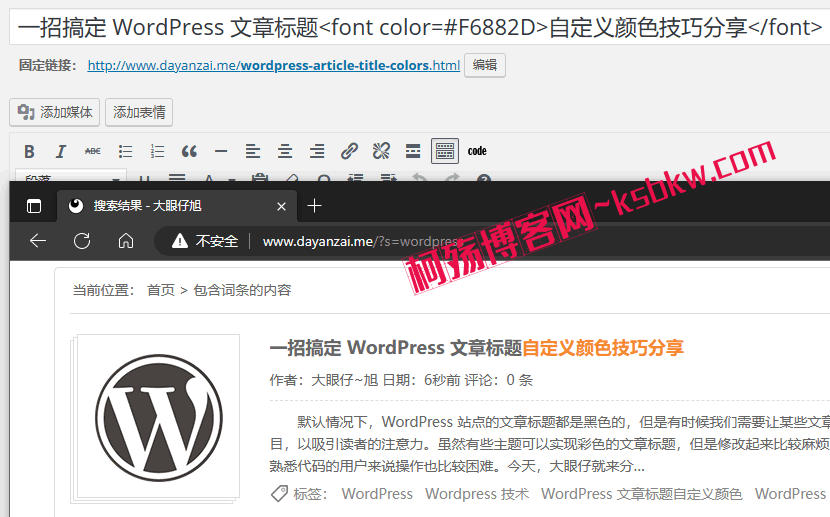This screenshot has width=830, height=517.
Task: Apply italic formatting in the editor
Action: coord(61,151)
